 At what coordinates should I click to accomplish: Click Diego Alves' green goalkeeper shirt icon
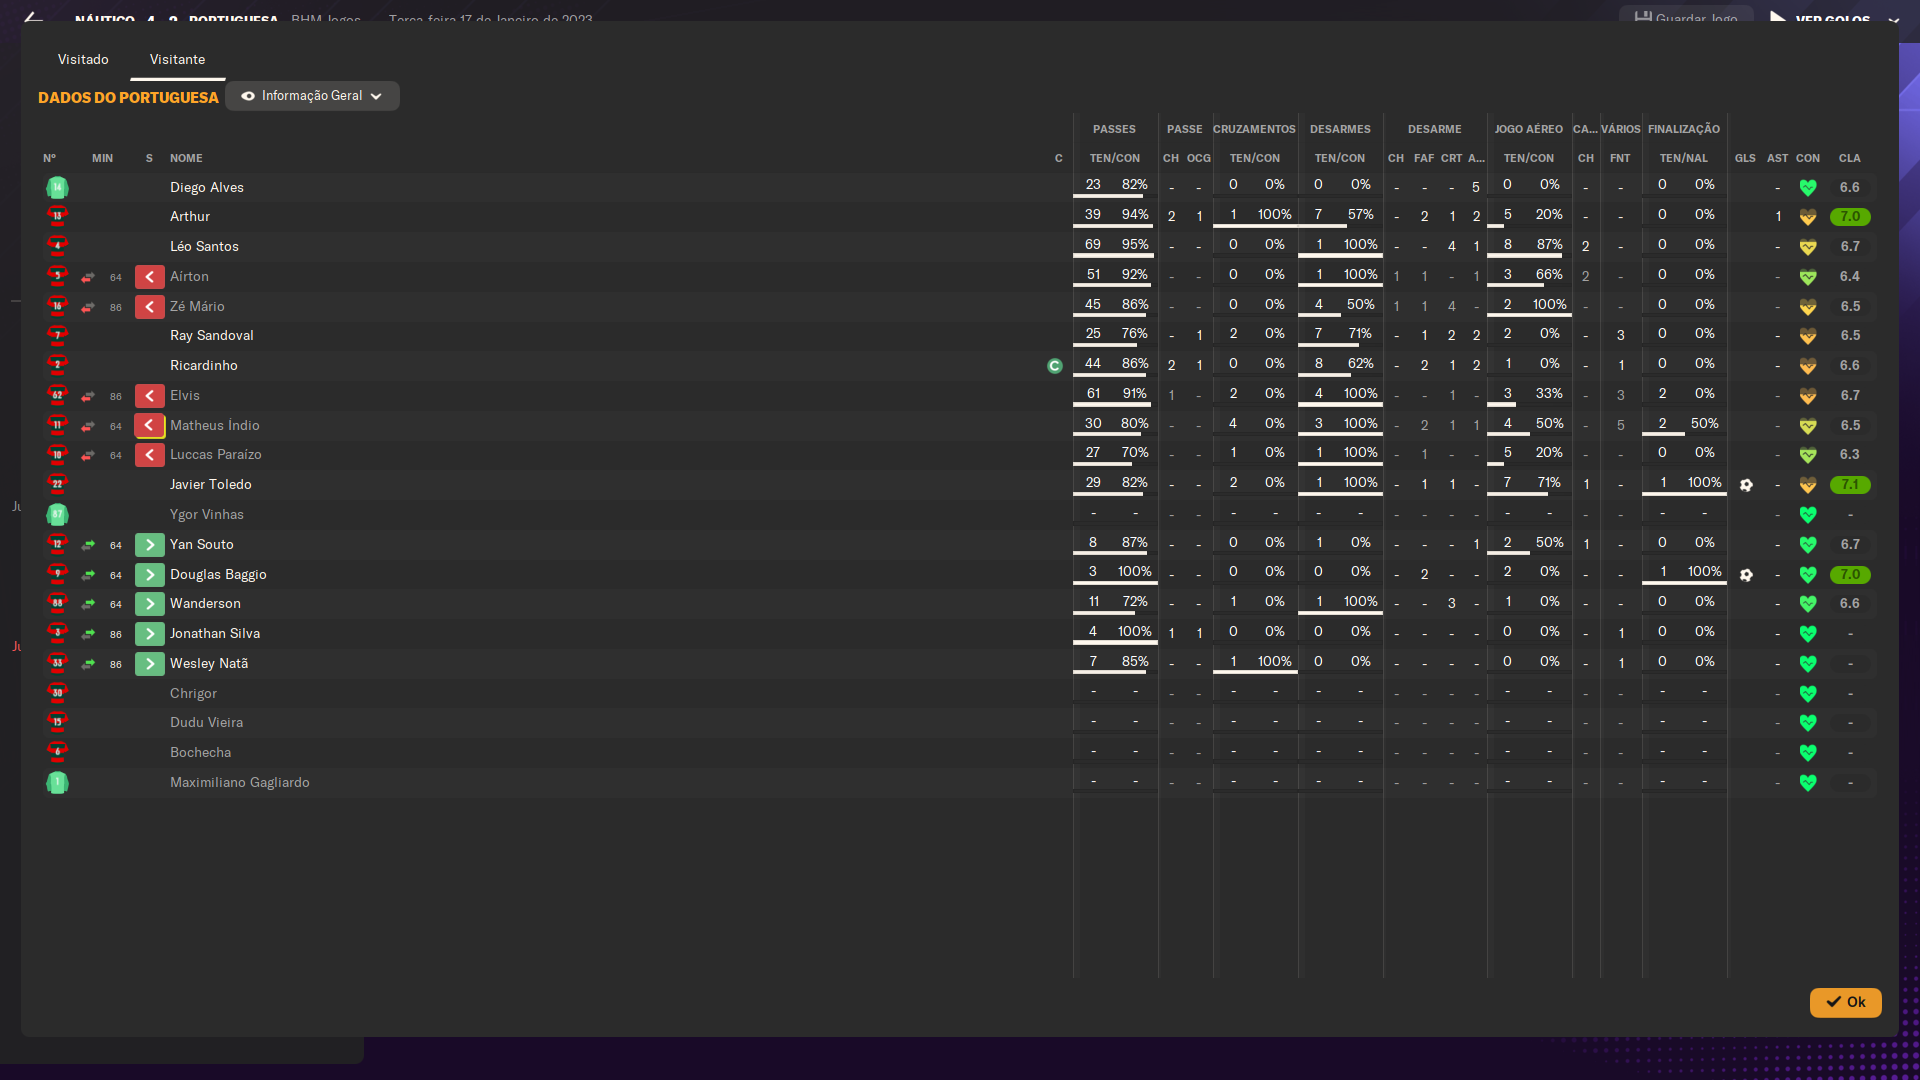pyautogui.click(x=57, y=187)
